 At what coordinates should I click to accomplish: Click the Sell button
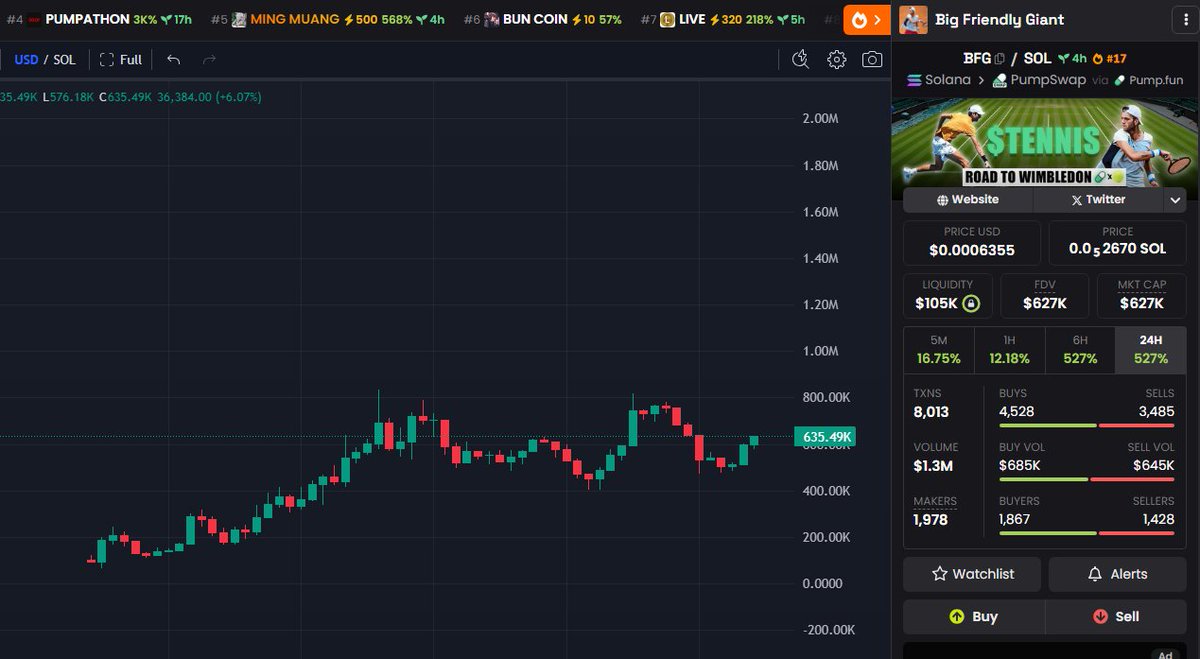pos(1117,616)
